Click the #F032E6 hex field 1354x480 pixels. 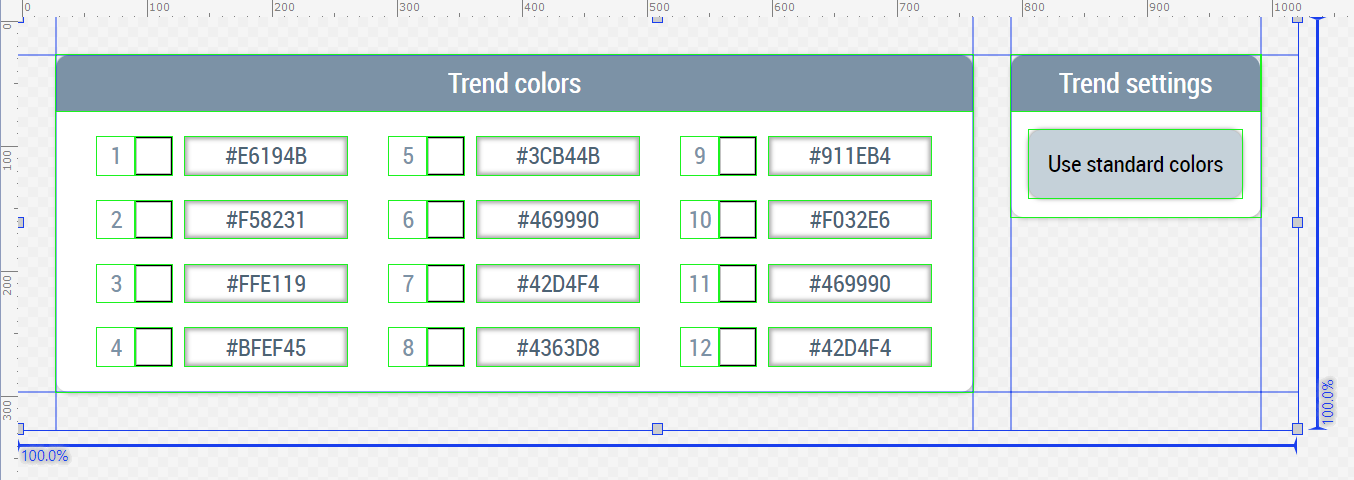pyautogui.click(x=850, y=220)
